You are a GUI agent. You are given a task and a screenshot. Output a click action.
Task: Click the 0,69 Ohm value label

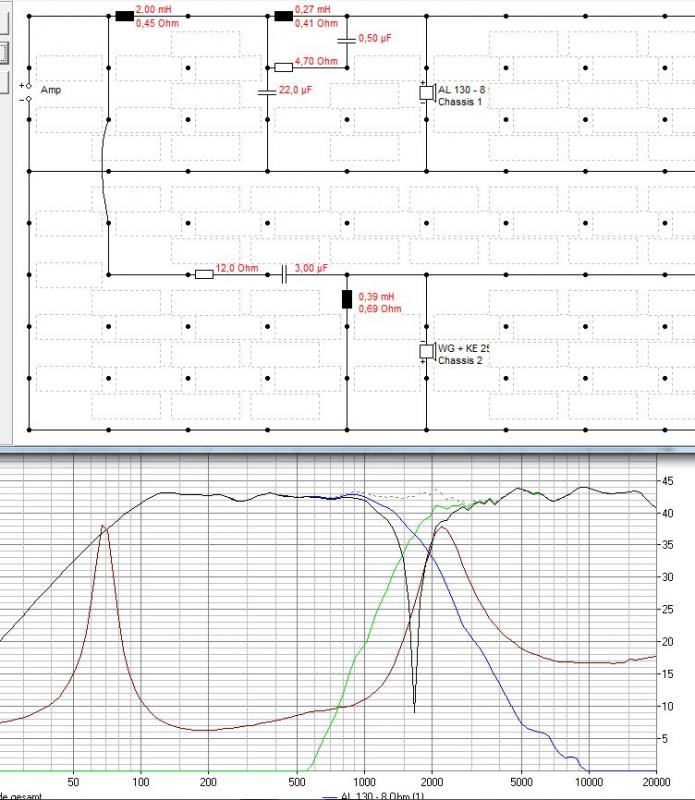[380, 309]
